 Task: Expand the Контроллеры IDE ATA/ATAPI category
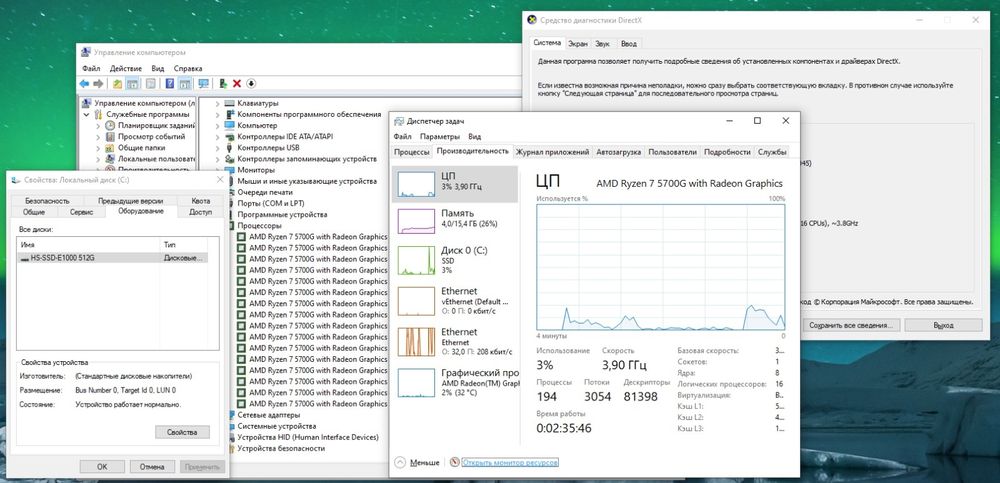click(x=217, y=137)
